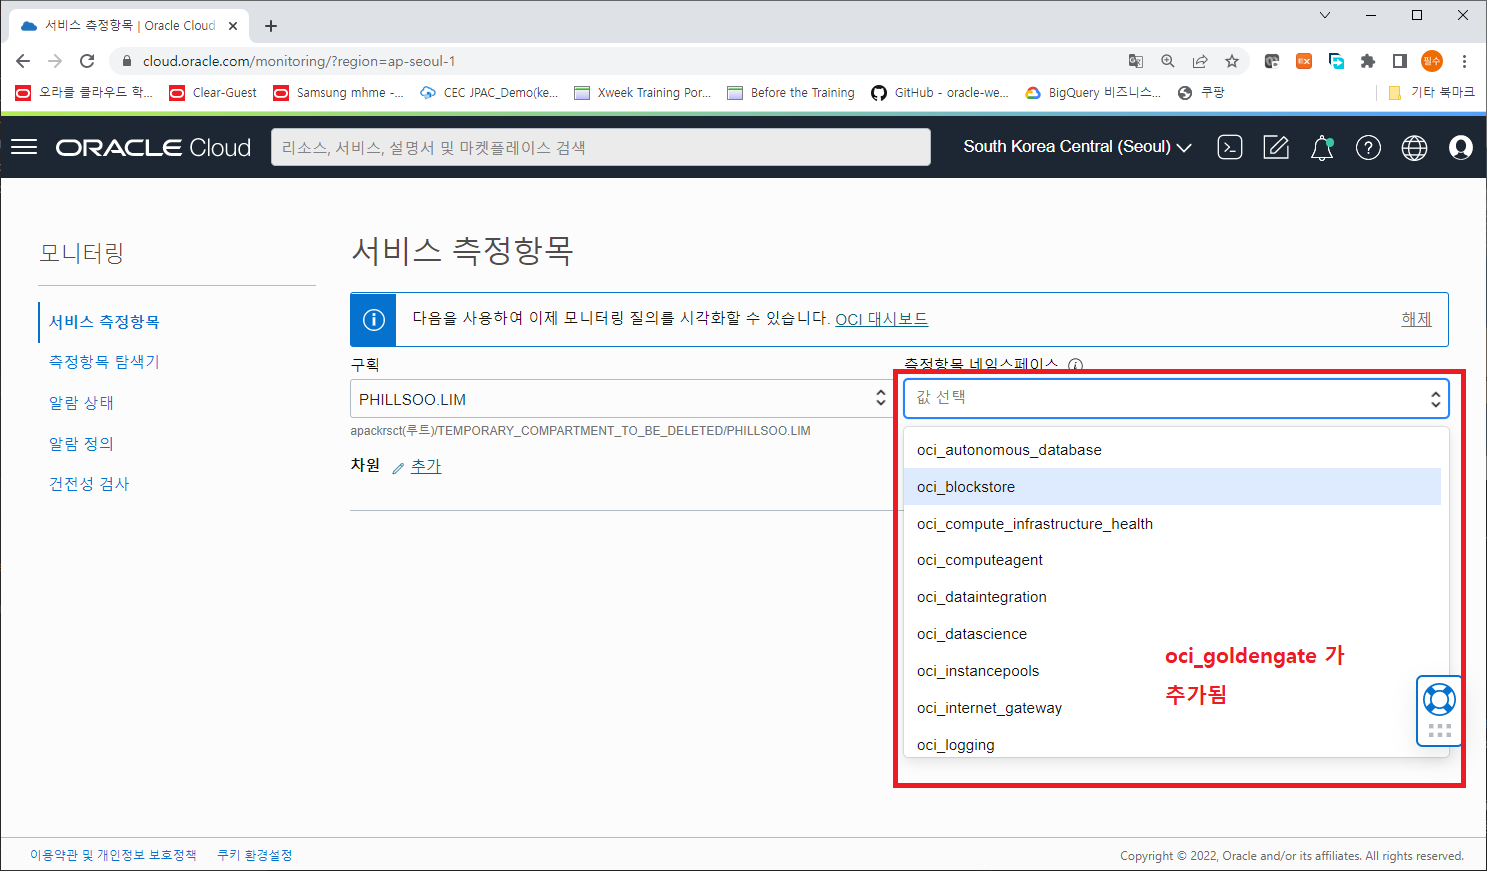Open the Before the Training bookmark
This screenshot has height=871, width=1487.
791,92
